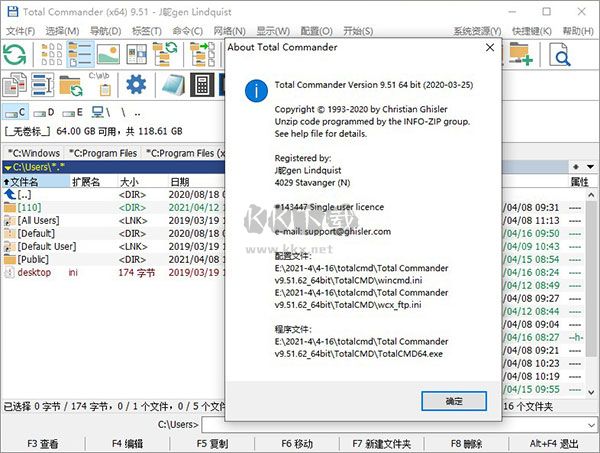Click F6 移动 function button

tap(297, 444)
